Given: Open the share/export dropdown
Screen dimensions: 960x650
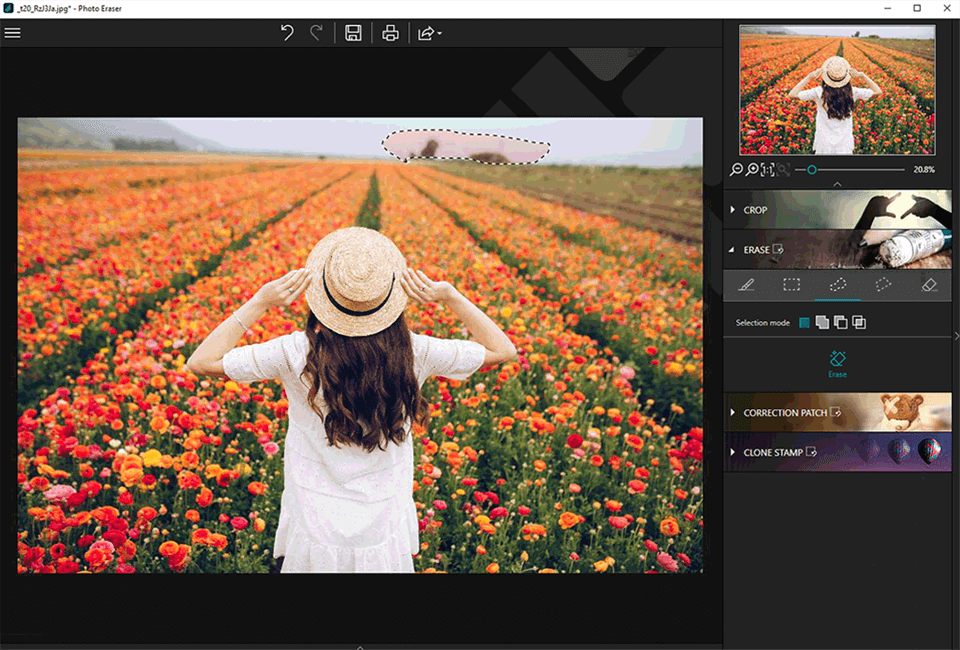Looking at the screenshot, I should [x=429, y=33].
